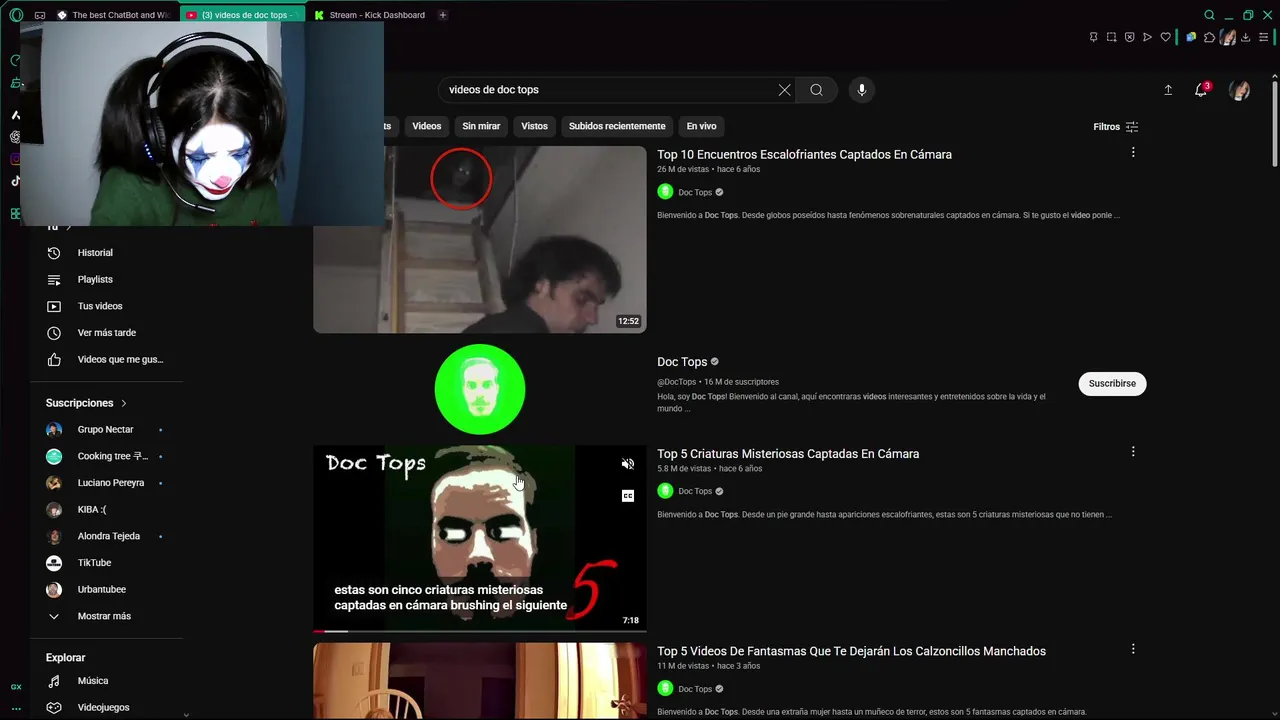Open the workspaces icon beside the tabs

(40, 15)
